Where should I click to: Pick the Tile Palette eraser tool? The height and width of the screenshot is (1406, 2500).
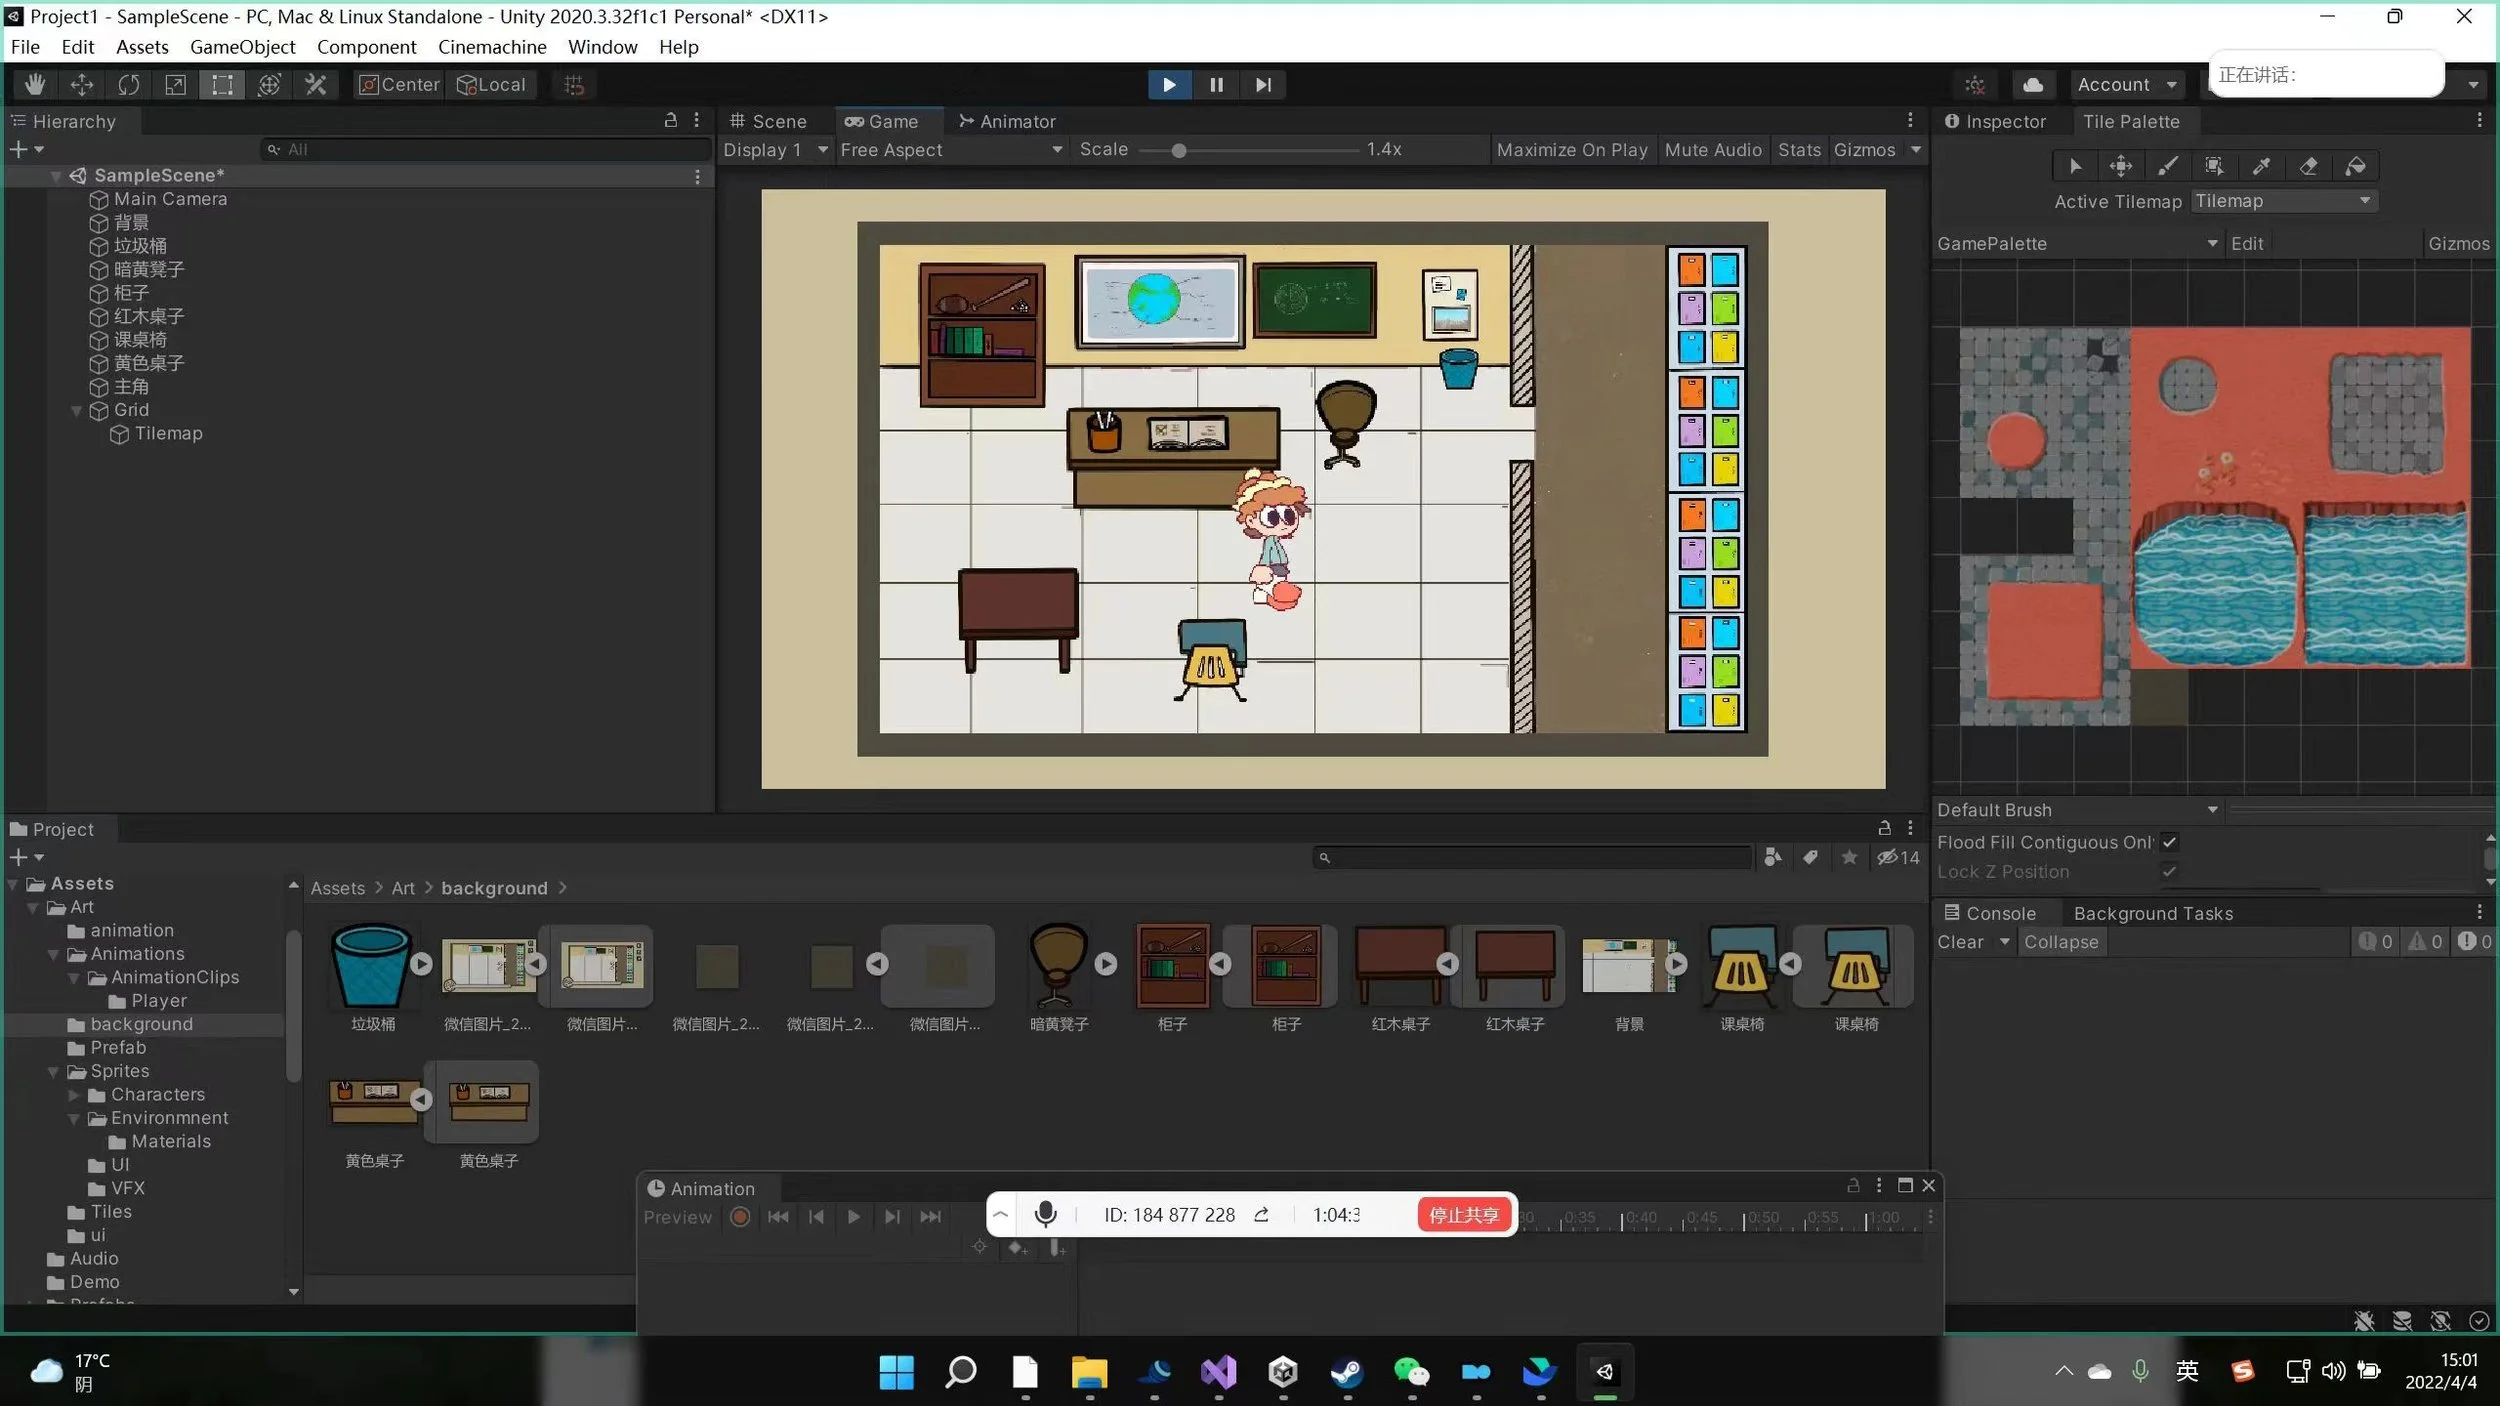pyautogui.click(x=2308, y=166)
